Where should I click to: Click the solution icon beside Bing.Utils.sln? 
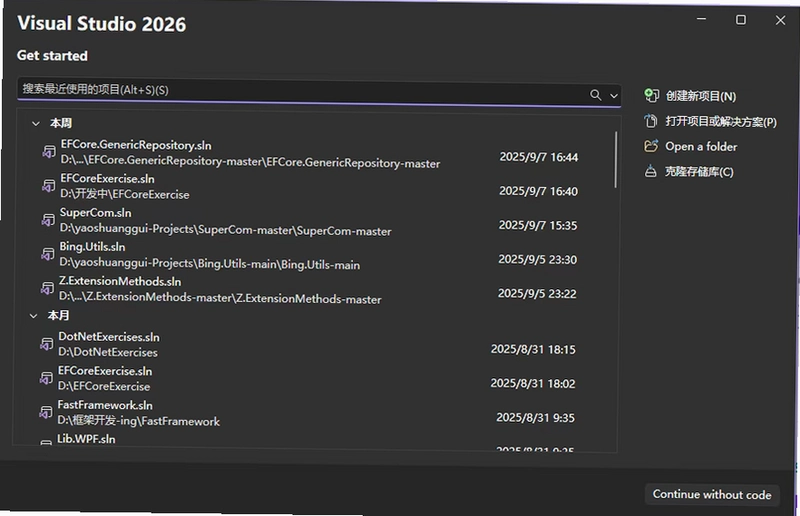coord(47,254)
